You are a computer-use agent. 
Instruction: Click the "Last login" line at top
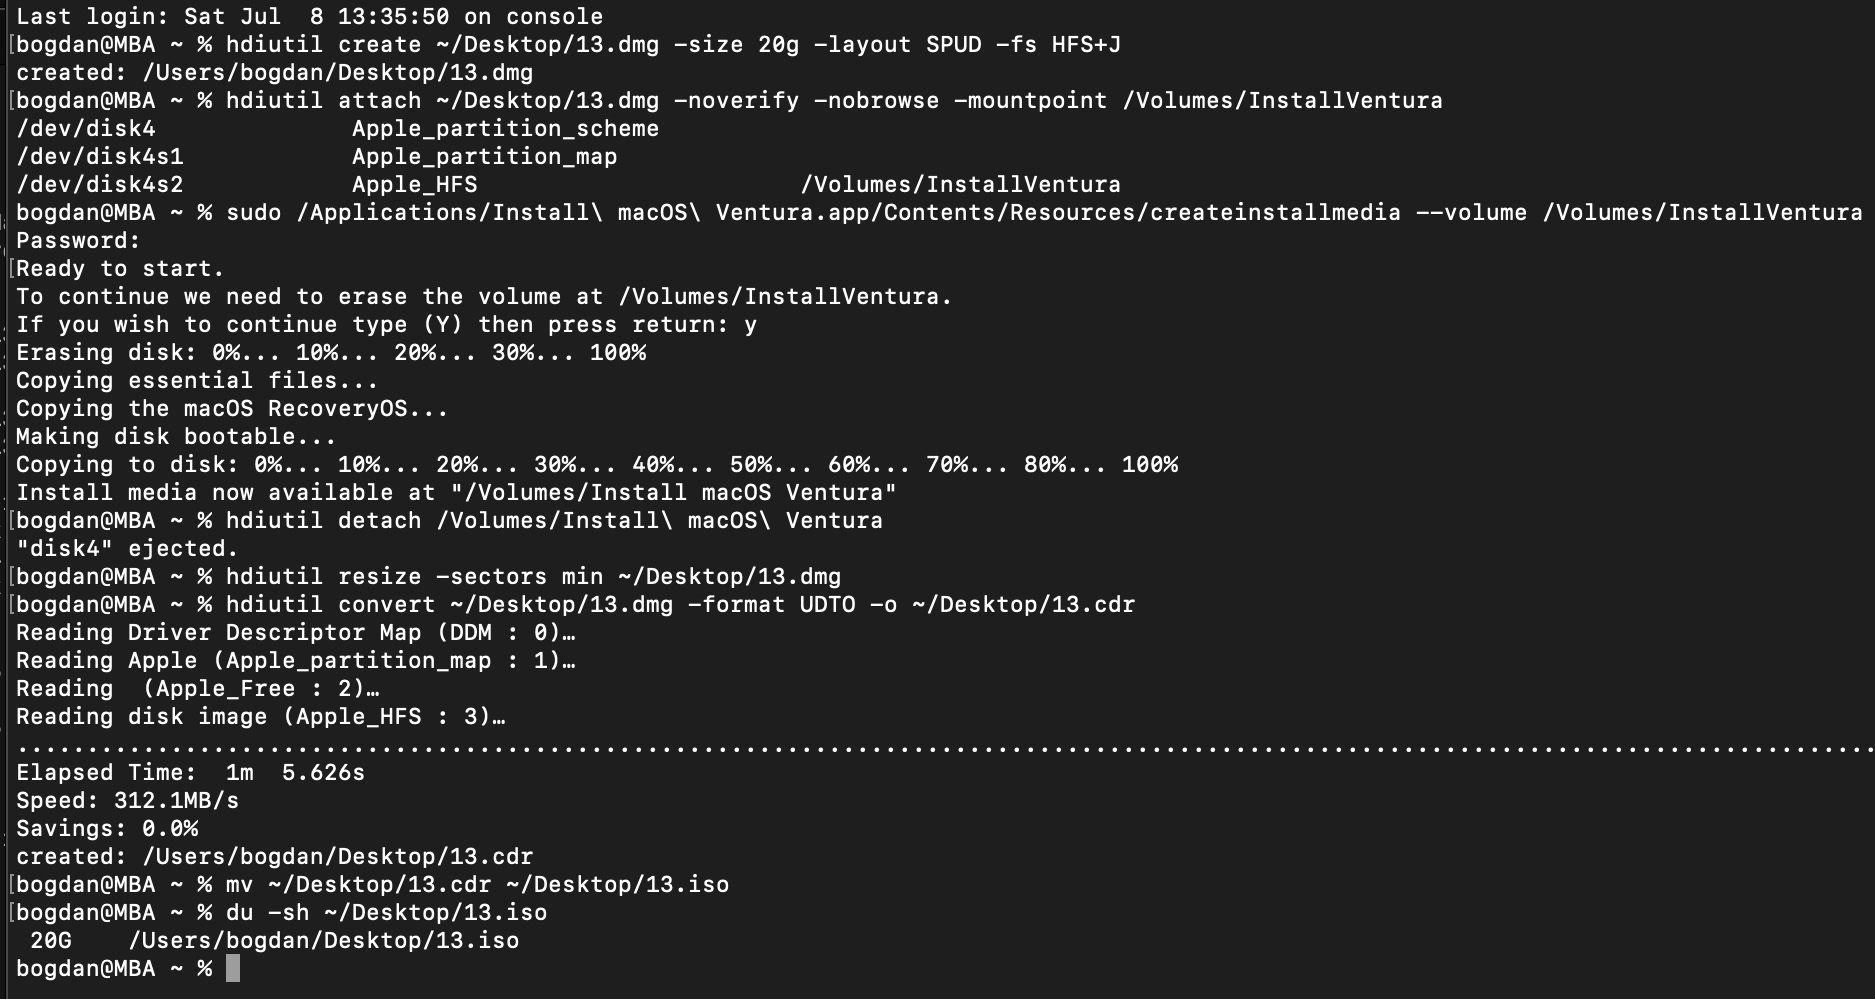click(309, 17)
